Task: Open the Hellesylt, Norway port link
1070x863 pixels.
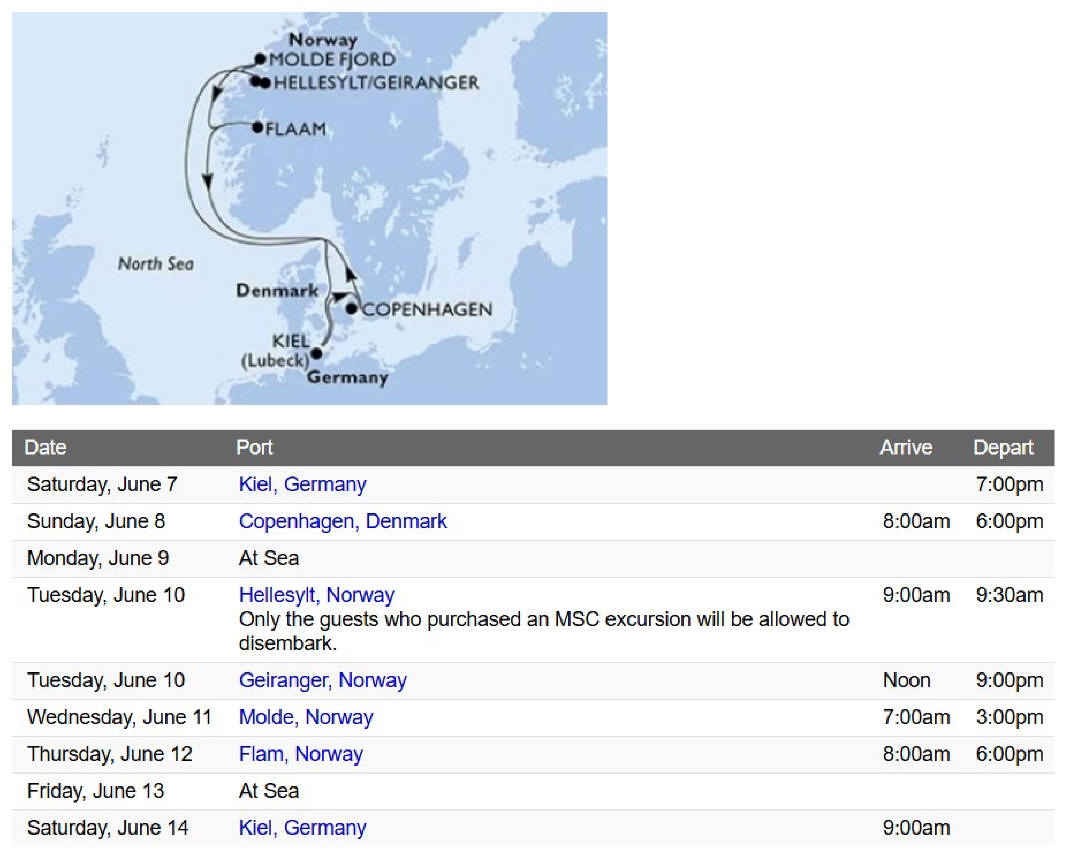Action: point(316,595)
